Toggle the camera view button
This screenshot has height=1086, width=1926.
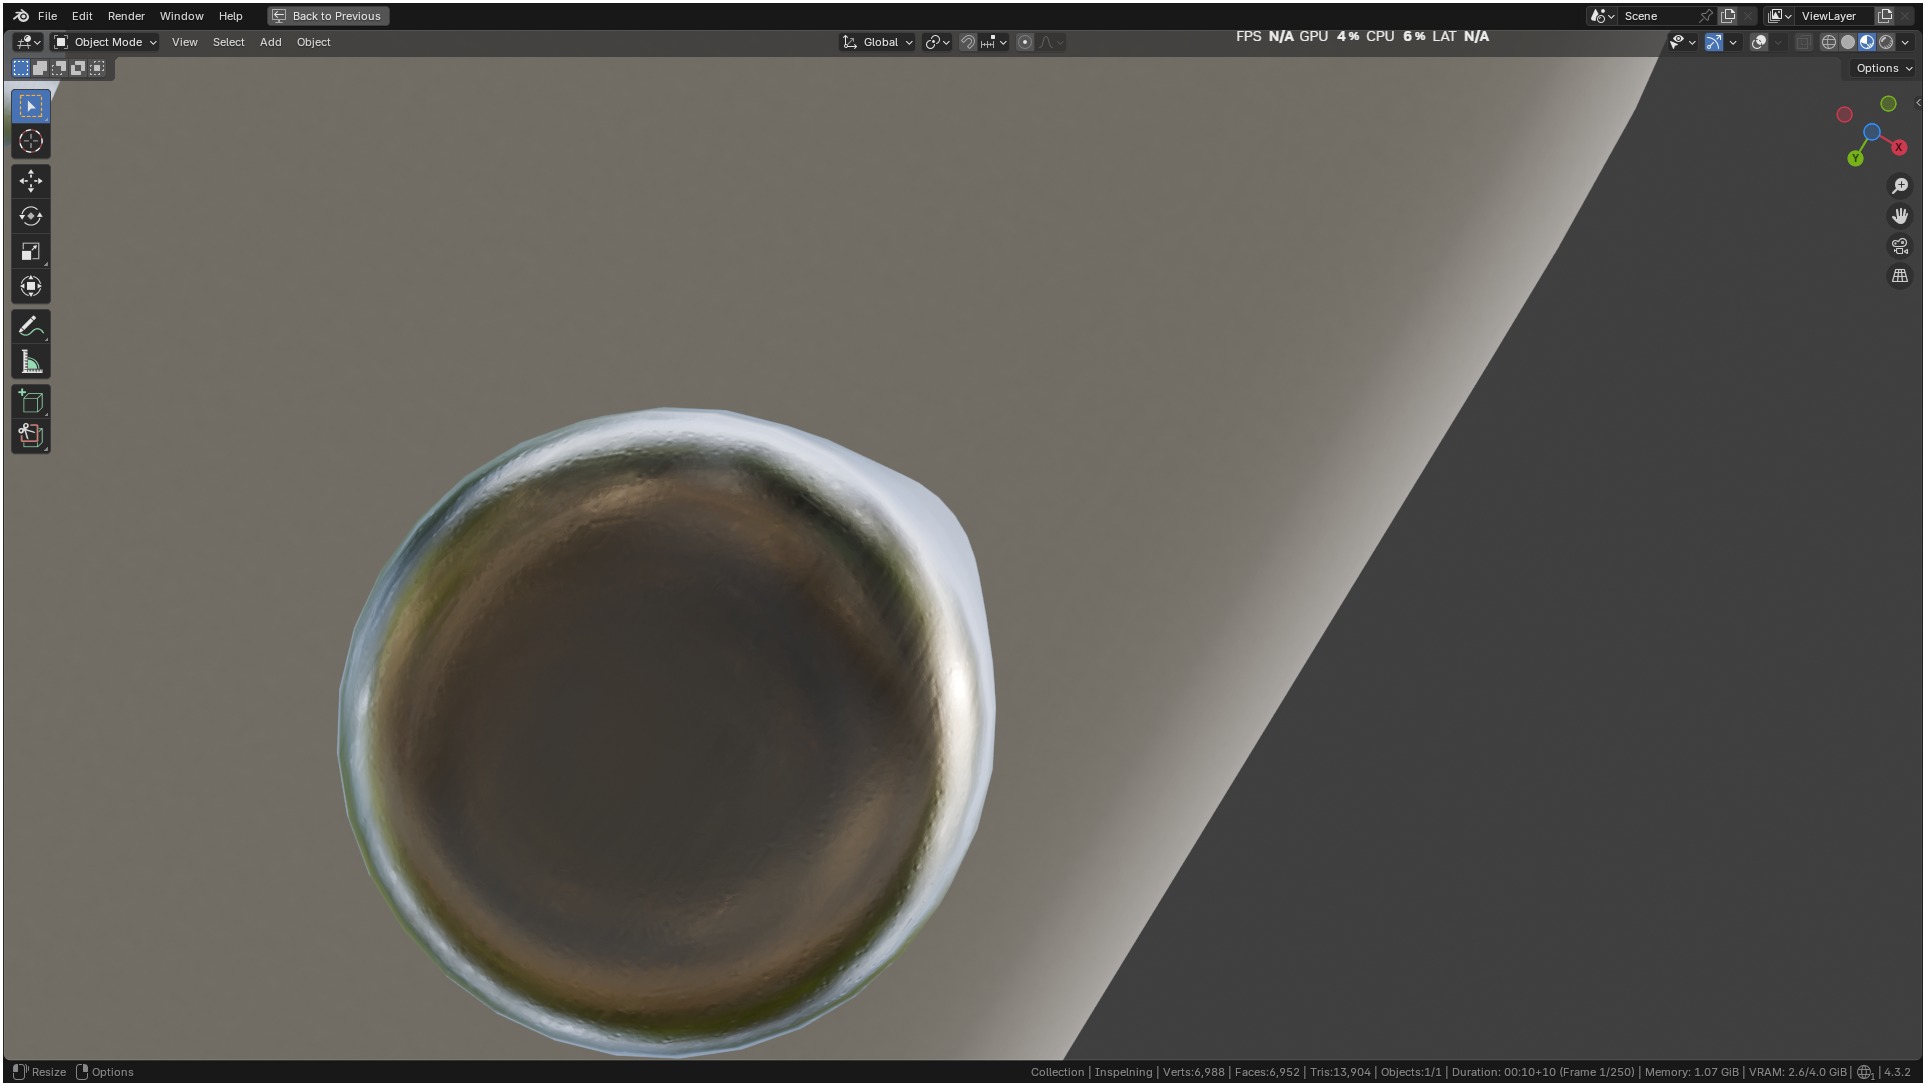1899,246
